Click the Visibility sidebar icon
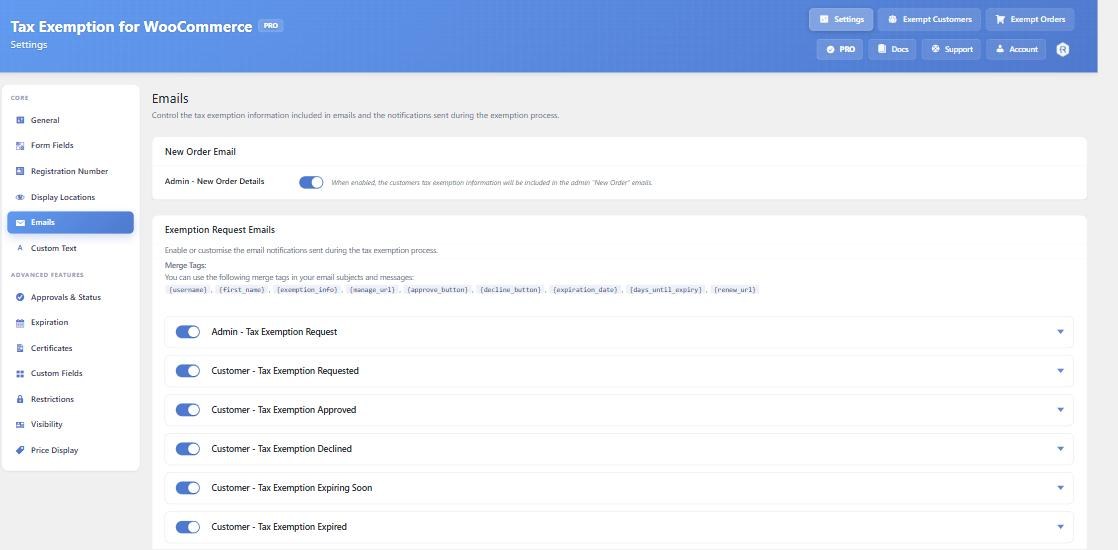Screen dimensions: 1118x550 pos(20,424)
